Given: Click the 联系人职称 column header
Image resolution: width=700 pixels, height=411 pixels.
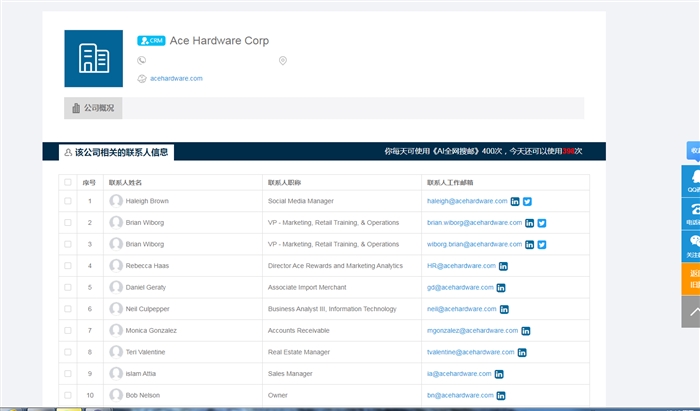Looking at the screenshot, I should pyautogui.click(x=284, y=183).
